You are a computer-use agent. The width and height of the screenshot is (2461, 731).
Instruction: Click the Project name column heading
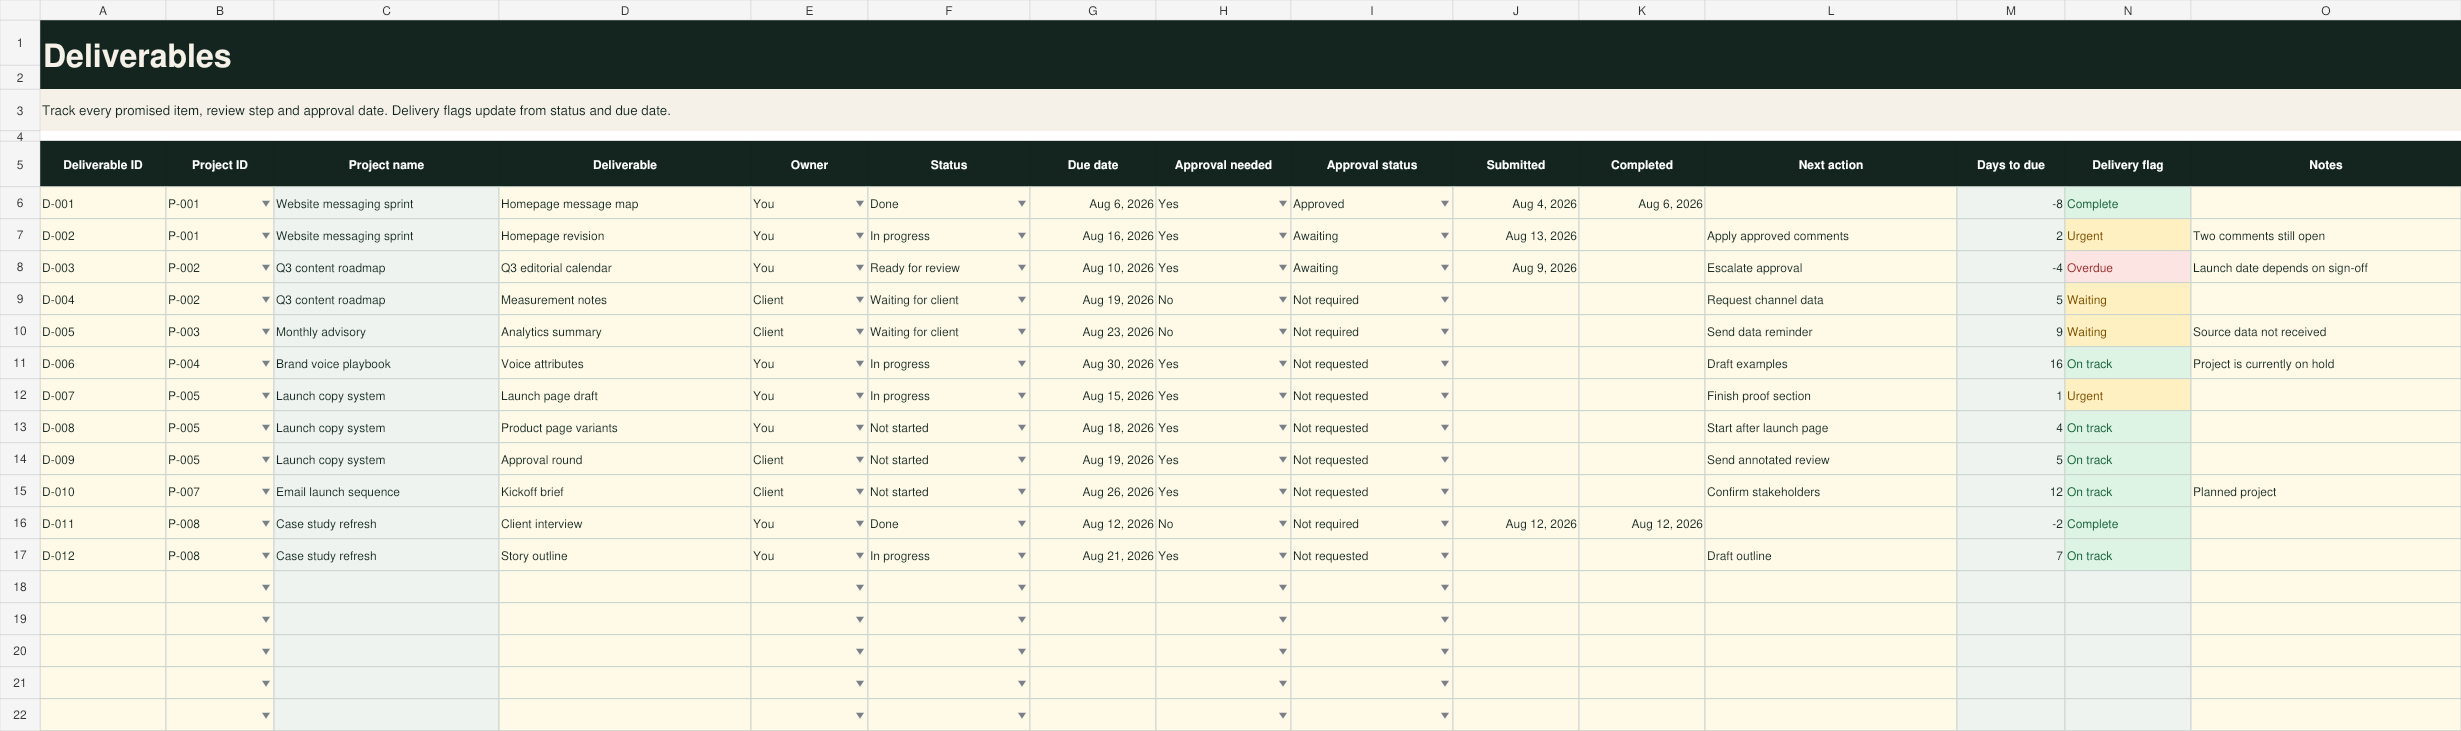(x=386, y=165)
